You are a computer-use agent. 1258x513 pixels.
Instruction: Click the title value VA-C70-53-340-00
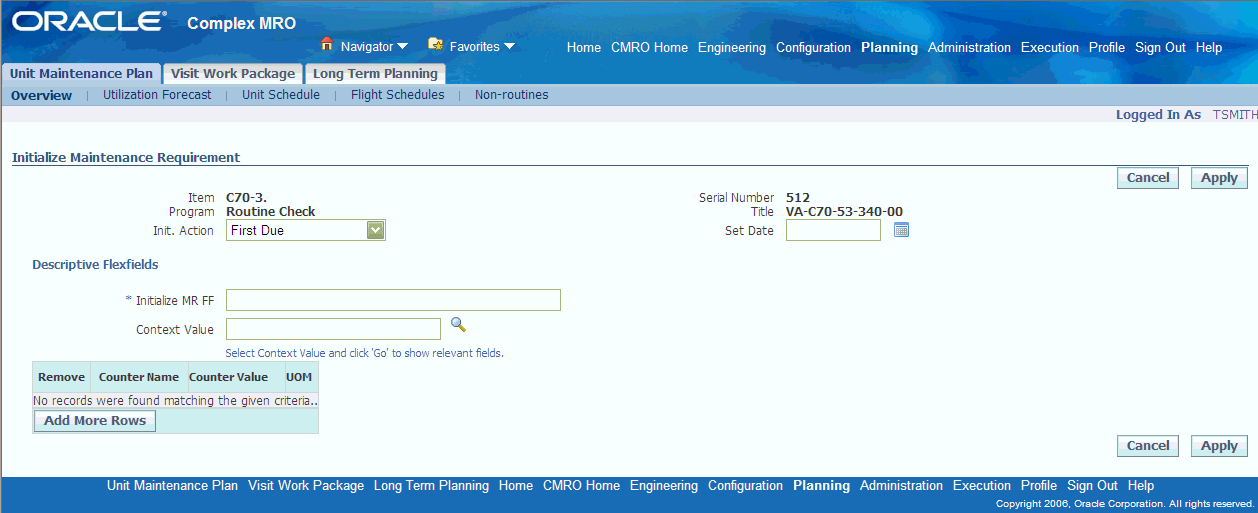coord(845,212)
